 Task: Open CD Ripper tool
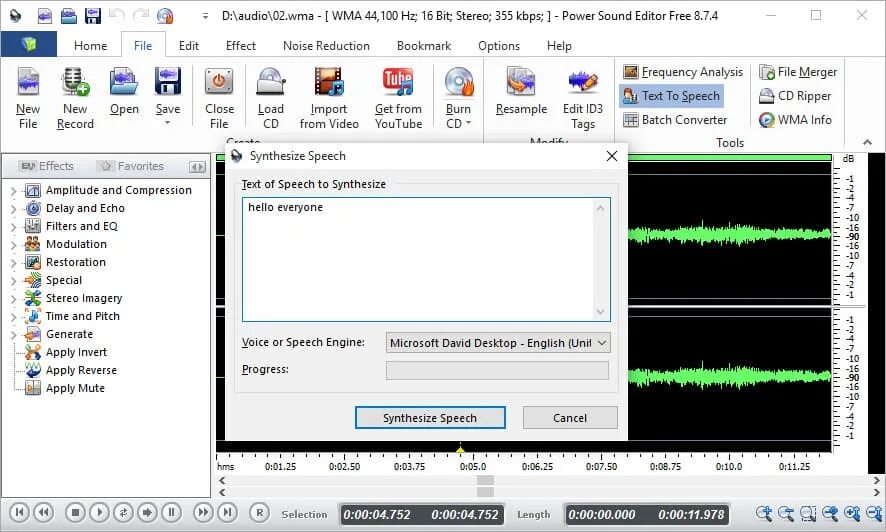click(794, 96)
